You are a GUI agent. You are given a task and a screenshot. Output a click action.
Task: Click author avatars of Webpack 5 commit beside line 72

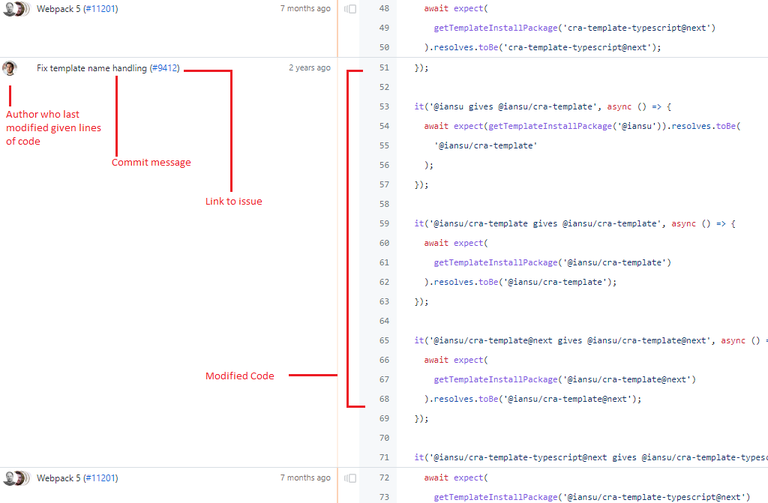(16, 478)
